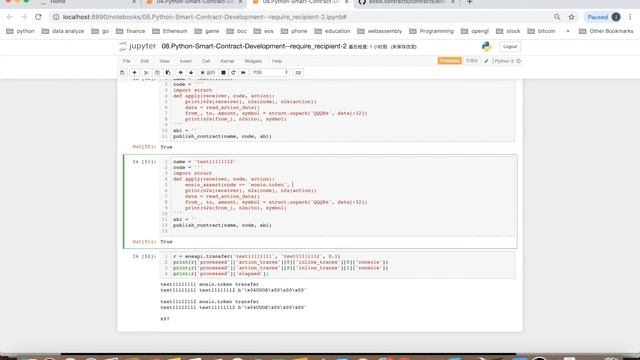Switch to the Home browser tab

coord(58,2)
